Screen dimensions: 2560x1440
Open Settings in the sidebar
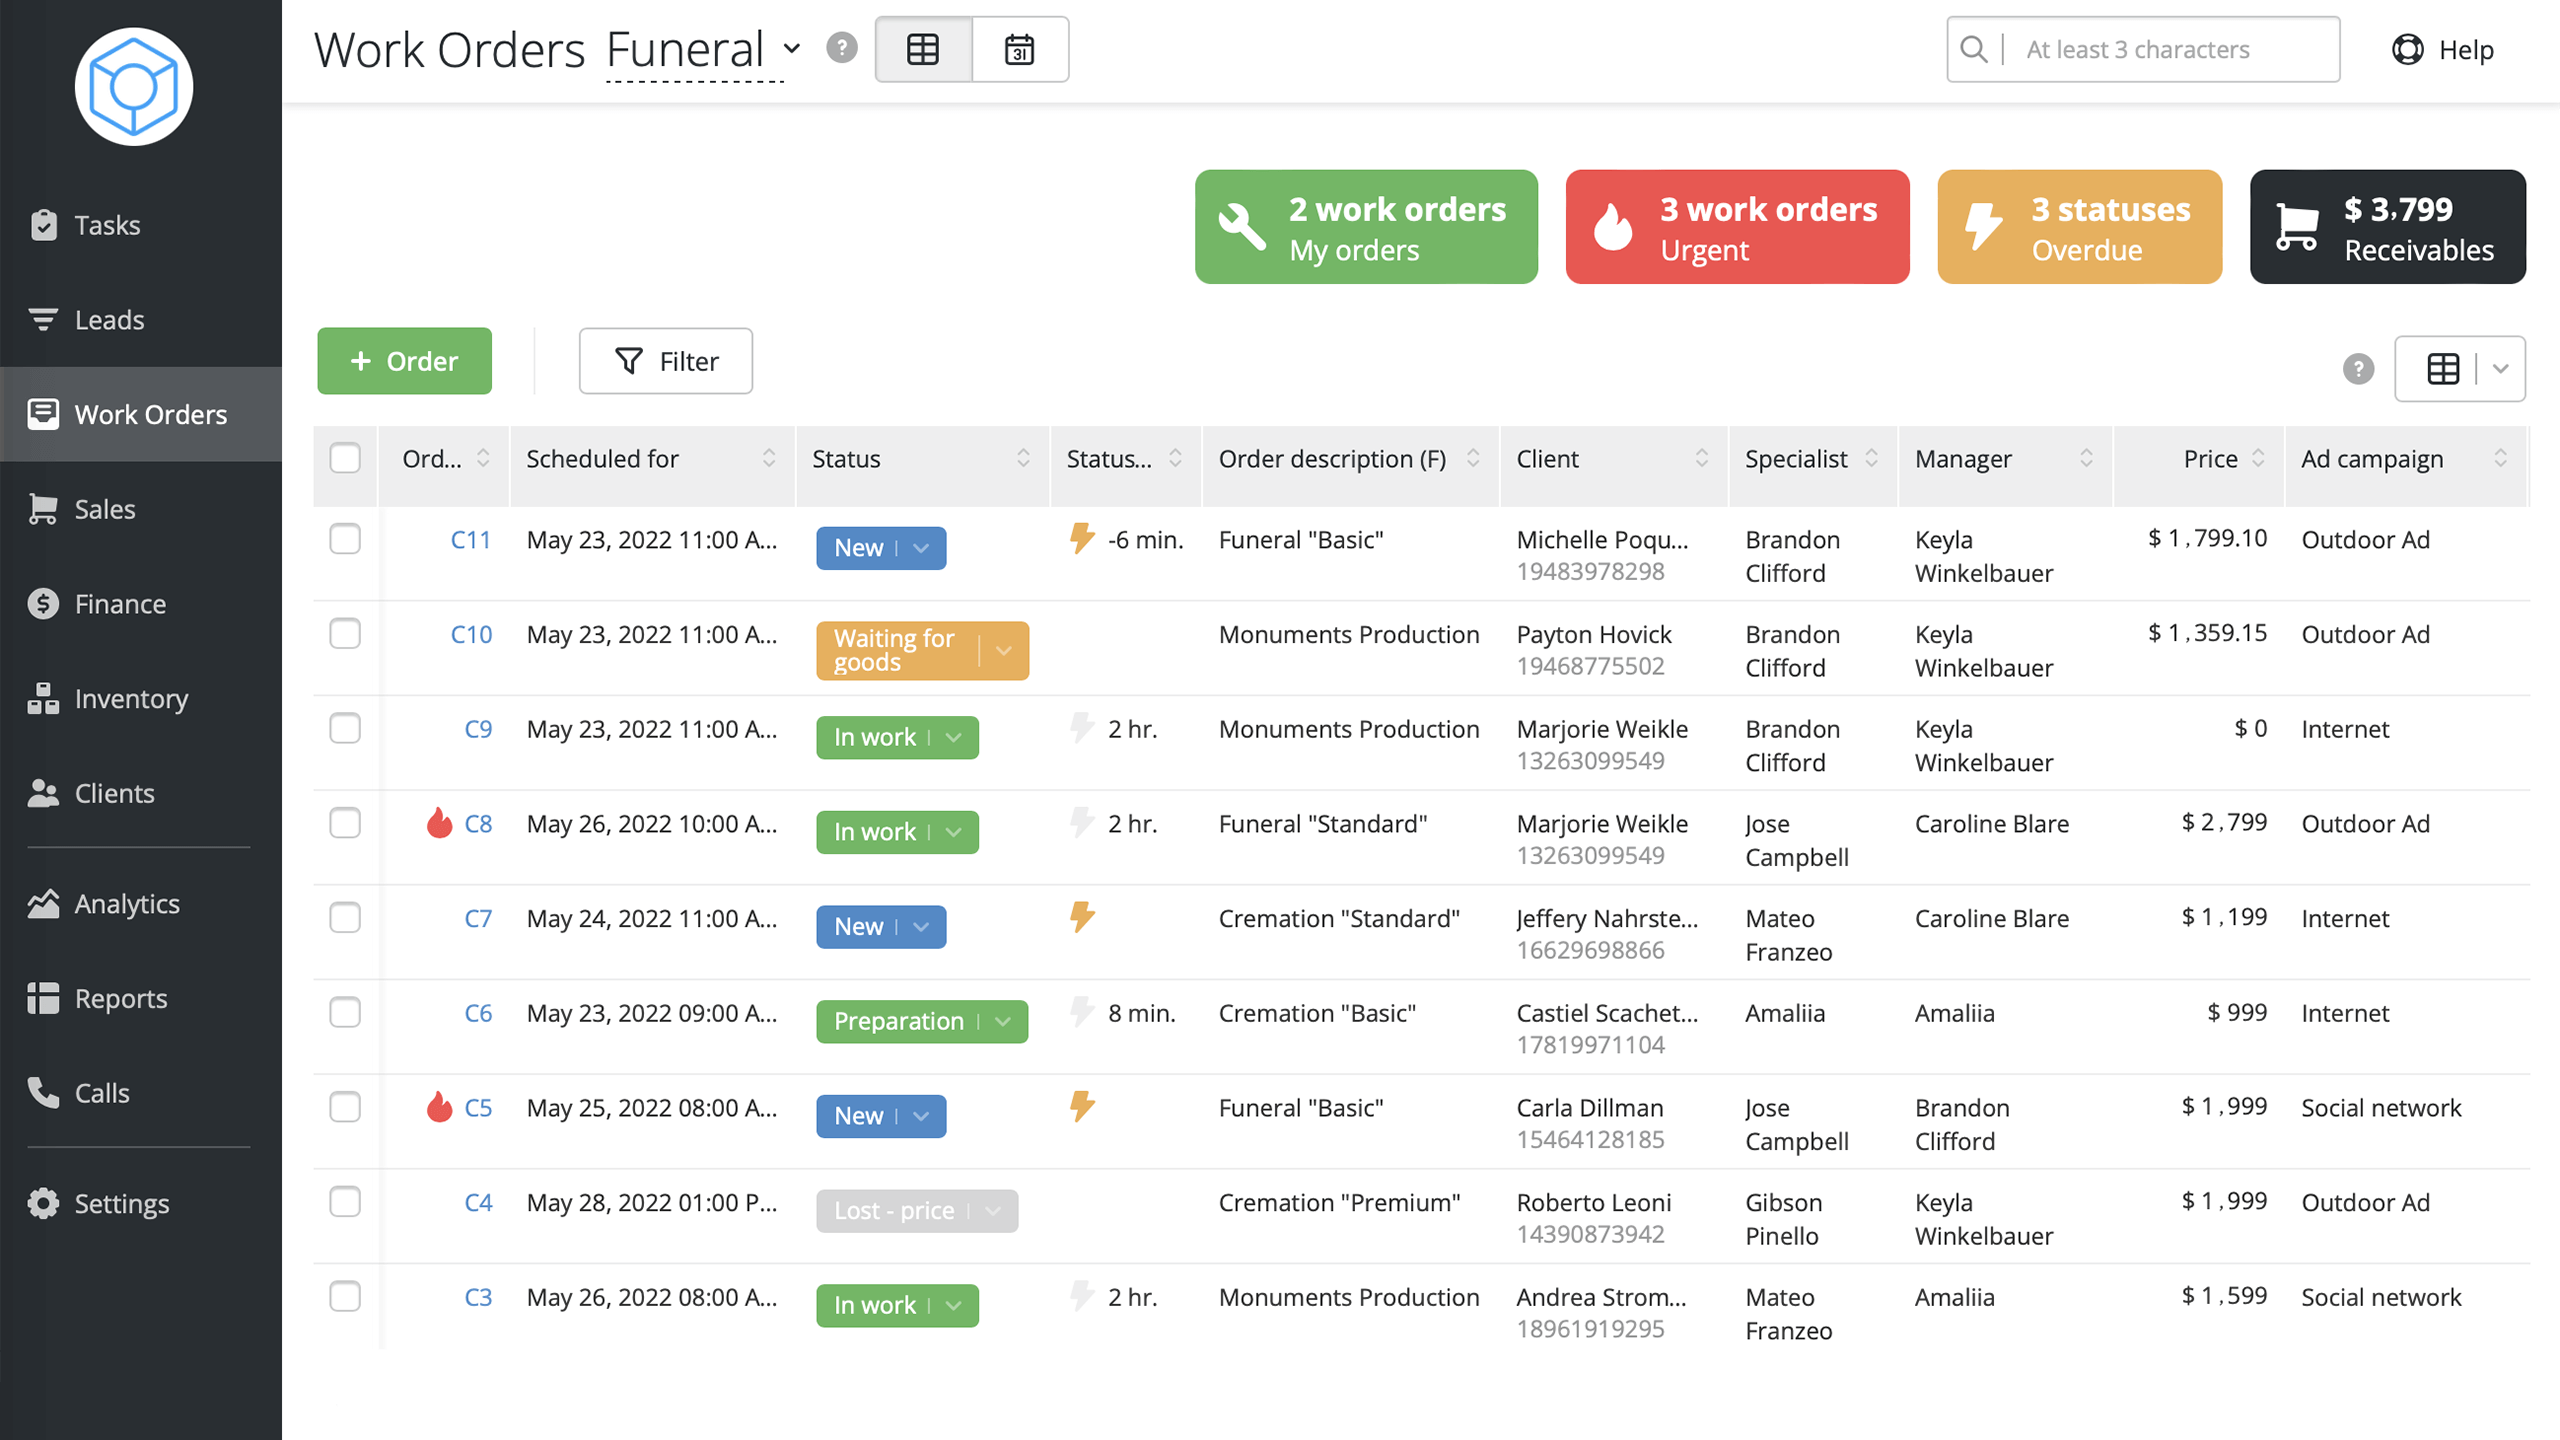pos(141,1203)
